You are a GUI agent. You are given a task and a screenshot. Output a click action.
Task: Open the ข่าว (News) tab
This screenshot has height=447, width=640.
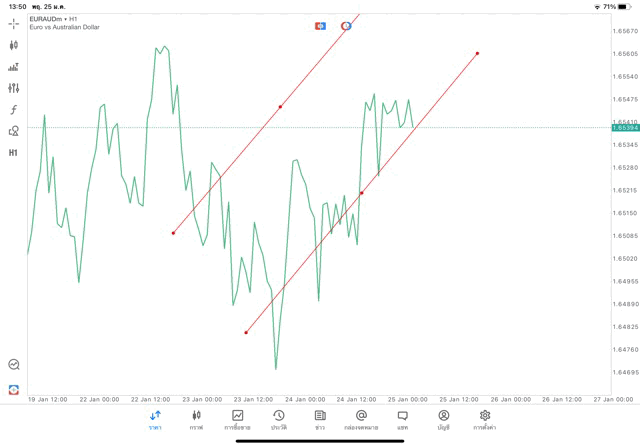point(320,419)
